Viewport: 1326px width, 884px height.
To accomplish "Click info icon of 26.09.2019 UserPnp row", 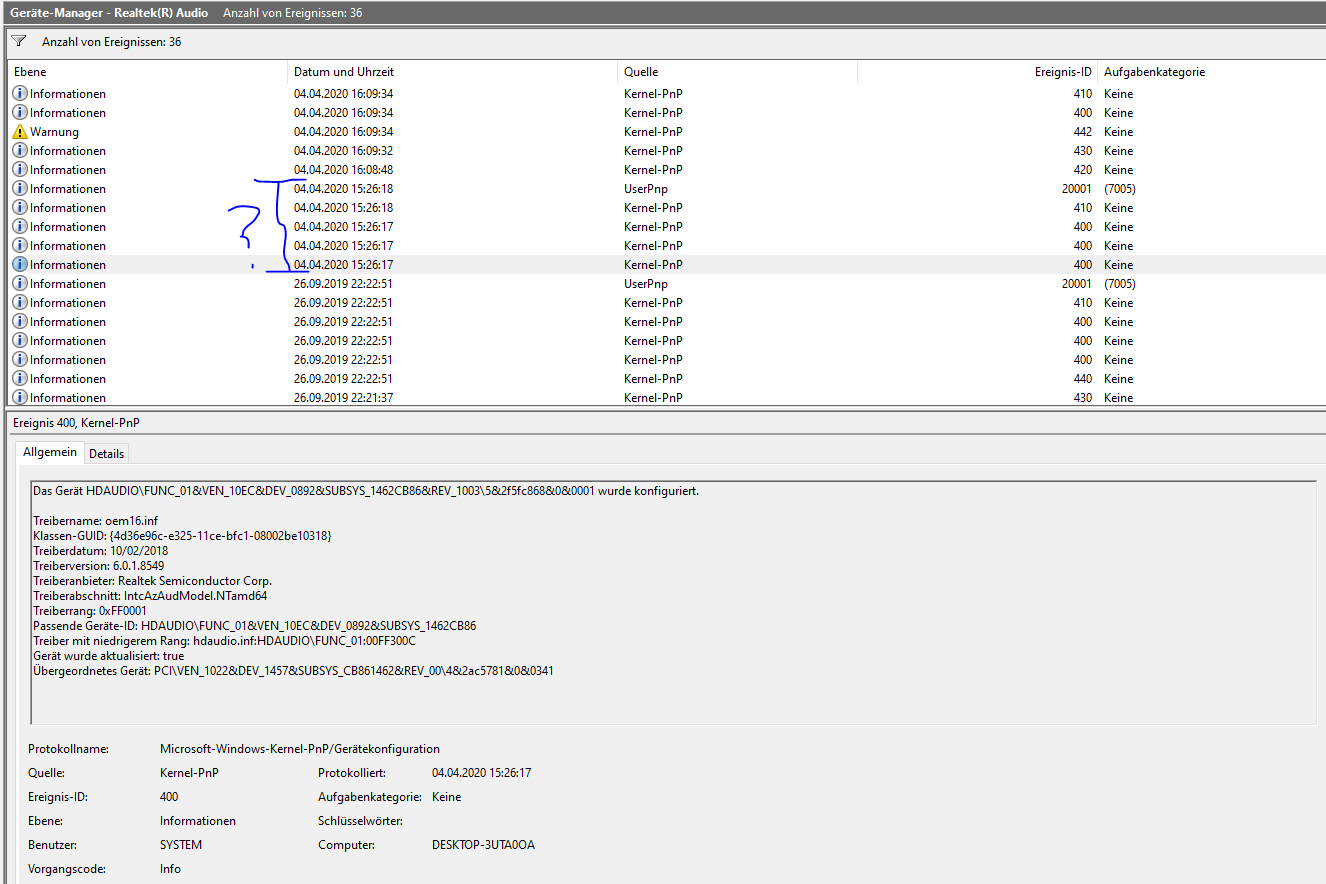I will coord(20,284).
